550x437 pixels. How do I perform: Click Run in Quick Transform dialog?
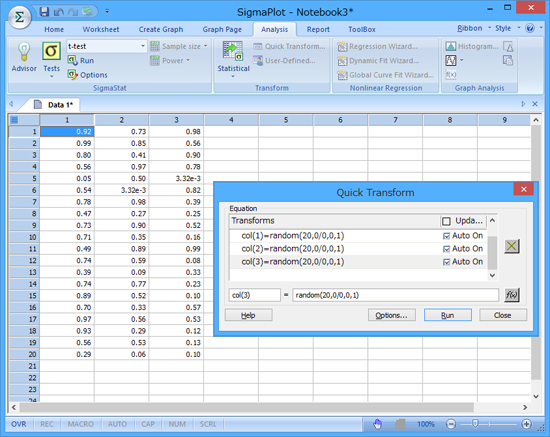coord(448,315)
